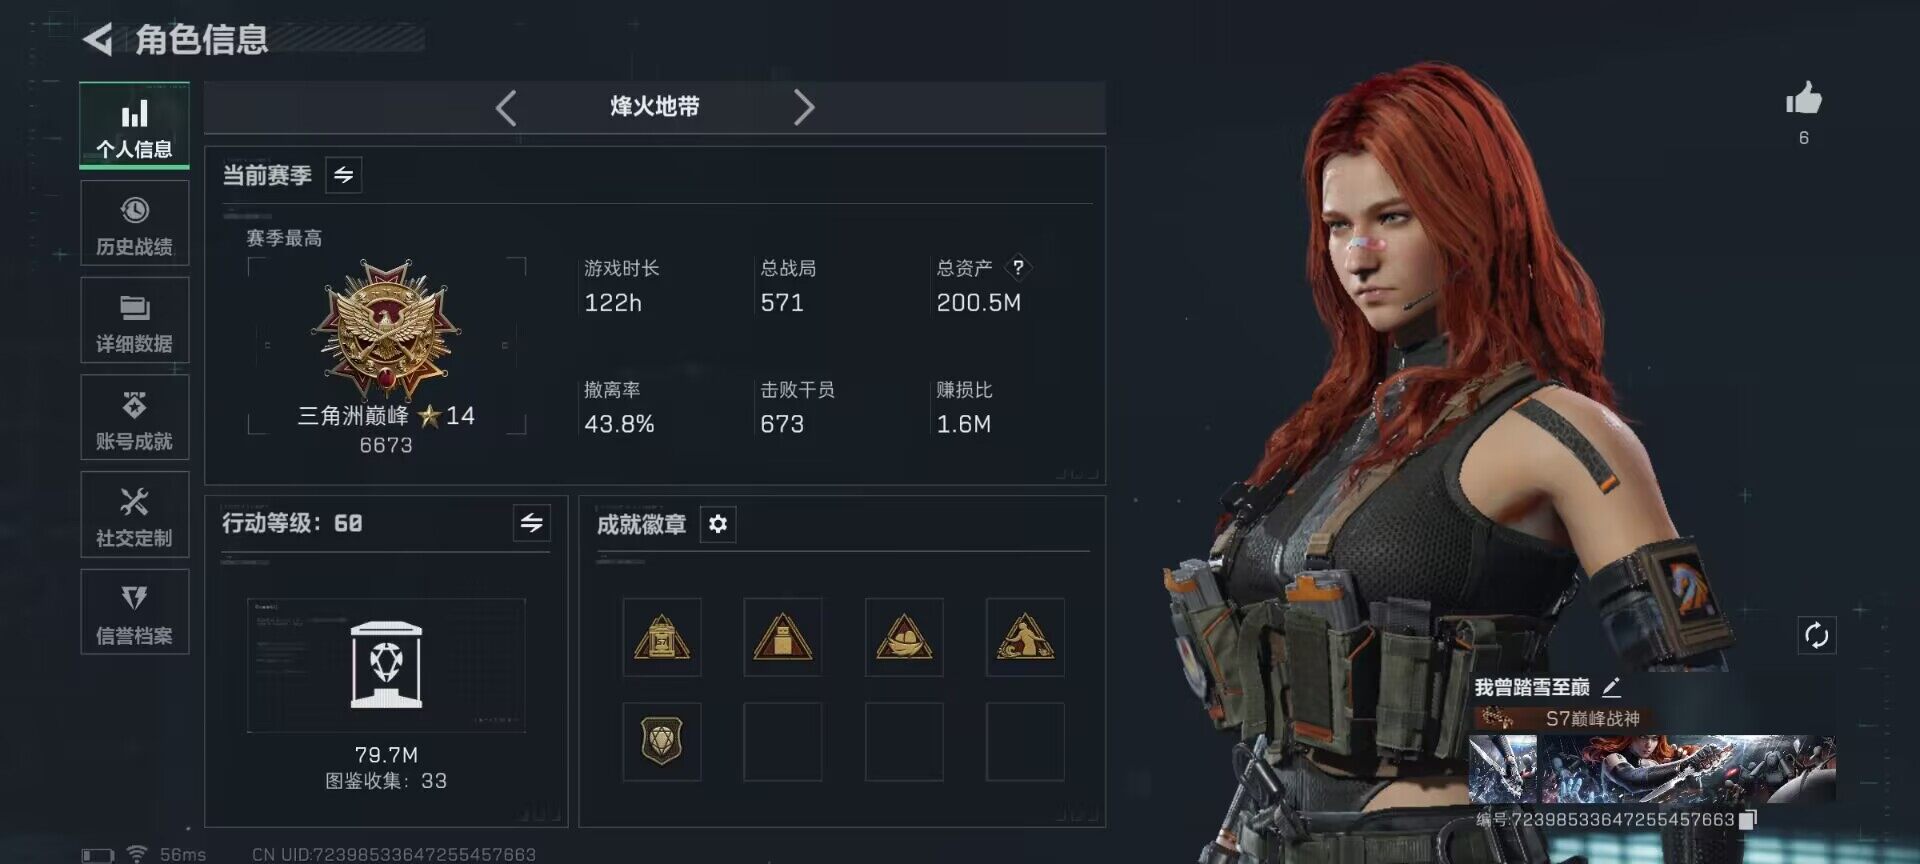The width and height of the screenshot is (1920, 864).
Task: Go to the 账号成就 section
Action: coord(135,418)
